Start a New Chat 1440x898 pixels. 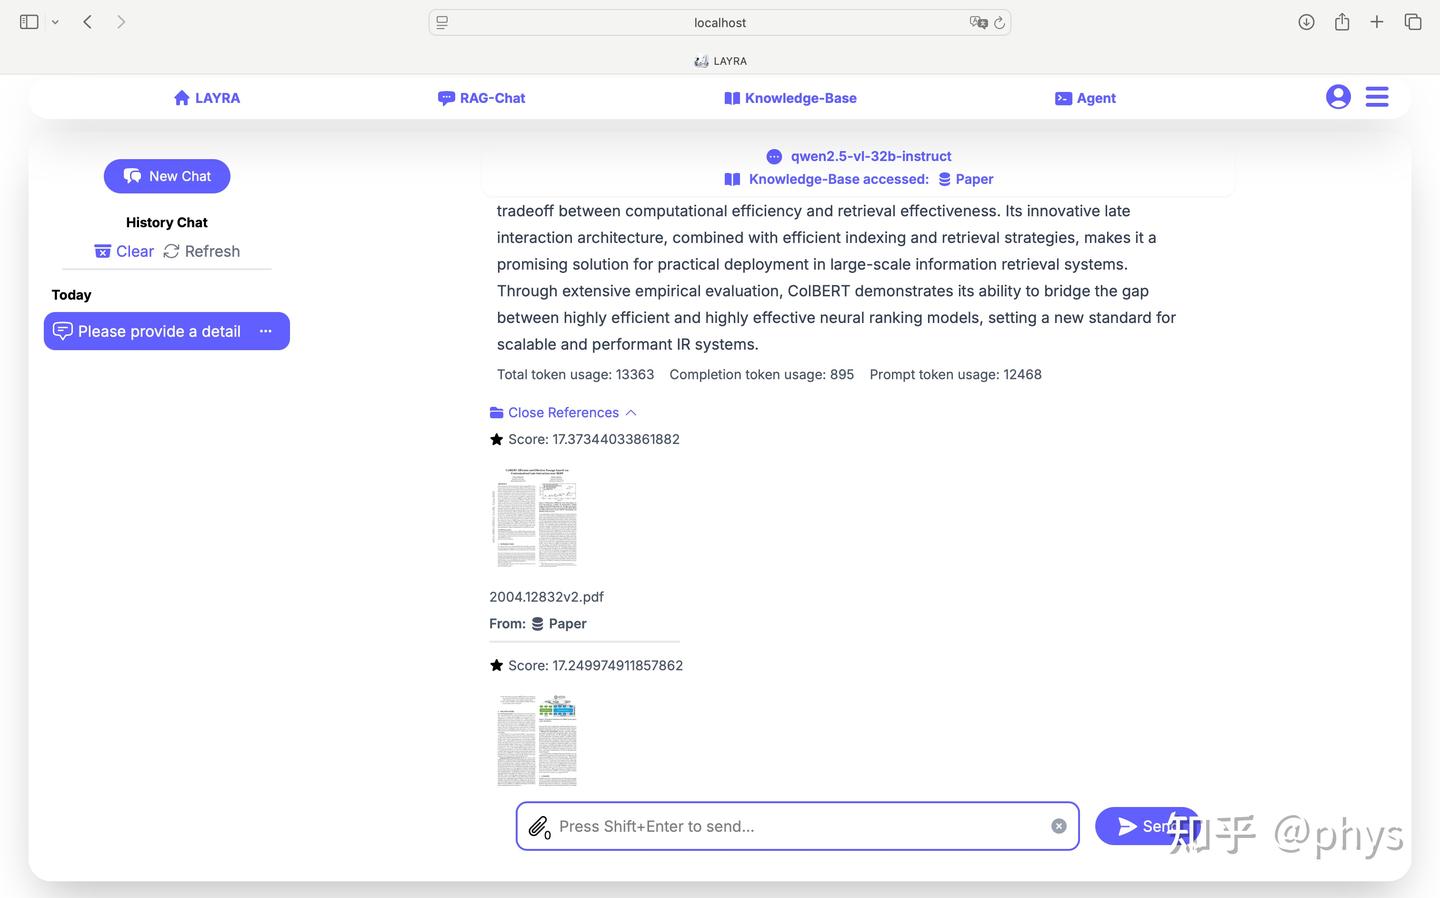167,176
